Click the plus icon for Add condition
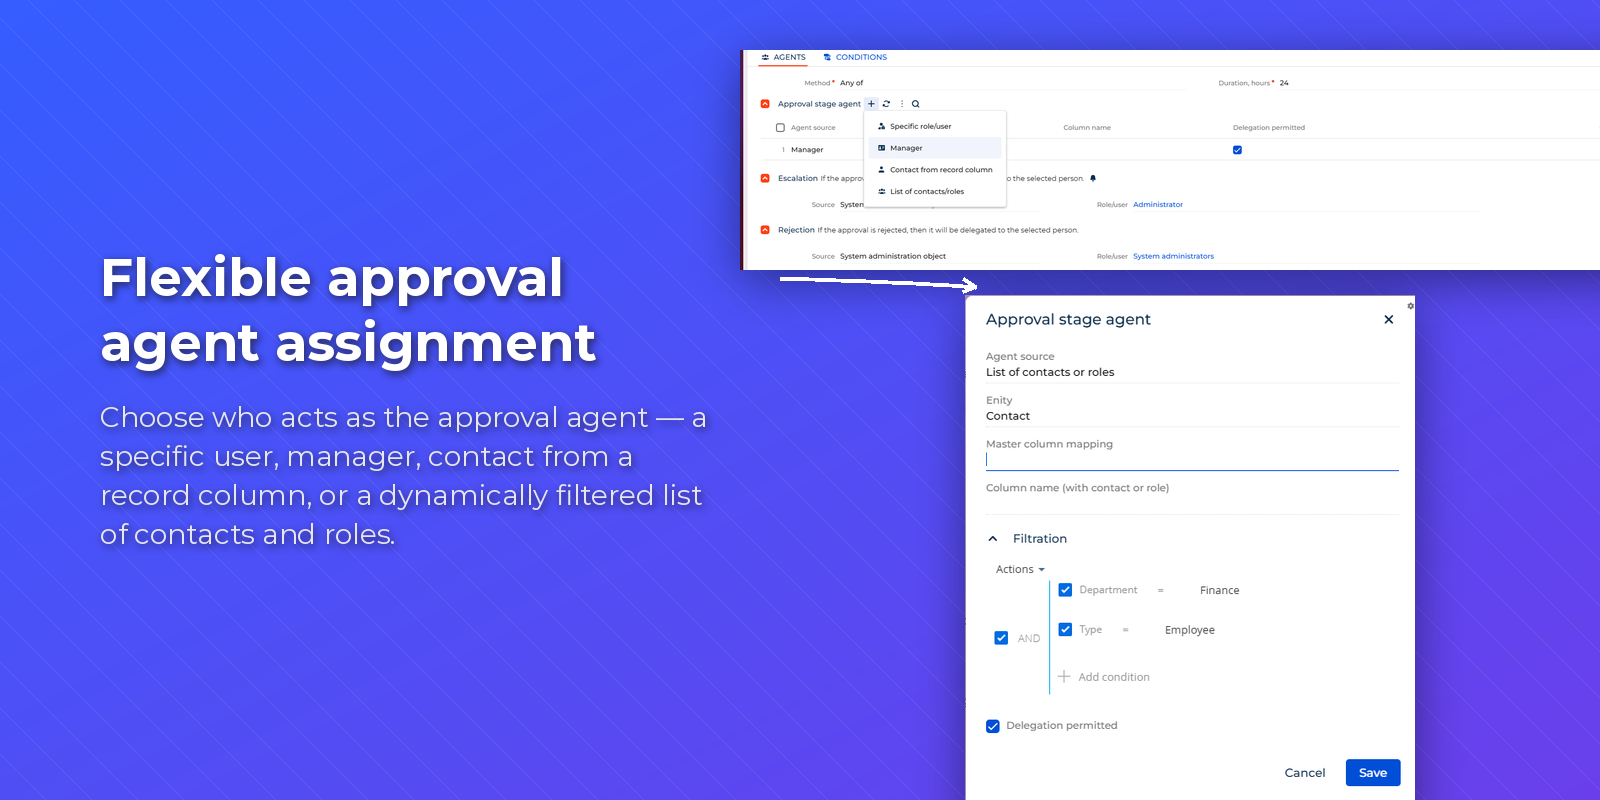 tap(1064, 677)
